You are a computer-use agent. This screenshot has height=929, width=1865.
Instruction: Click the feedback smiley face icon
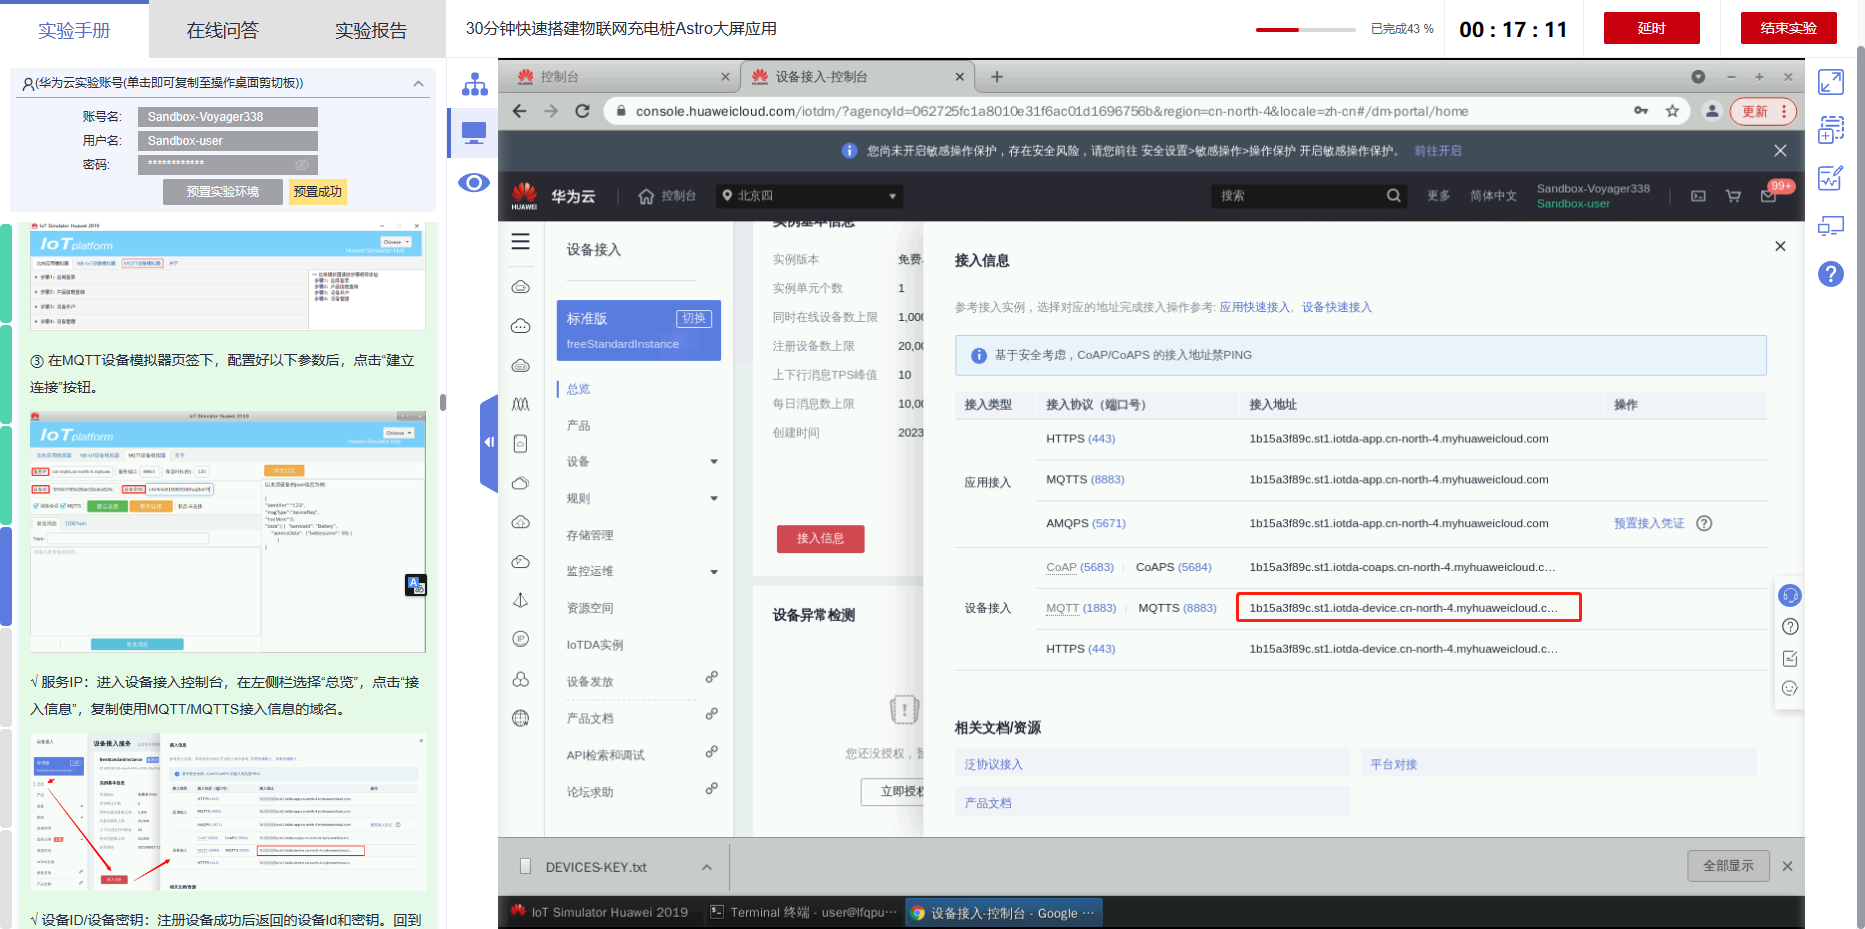click(x=1790, y=688)
